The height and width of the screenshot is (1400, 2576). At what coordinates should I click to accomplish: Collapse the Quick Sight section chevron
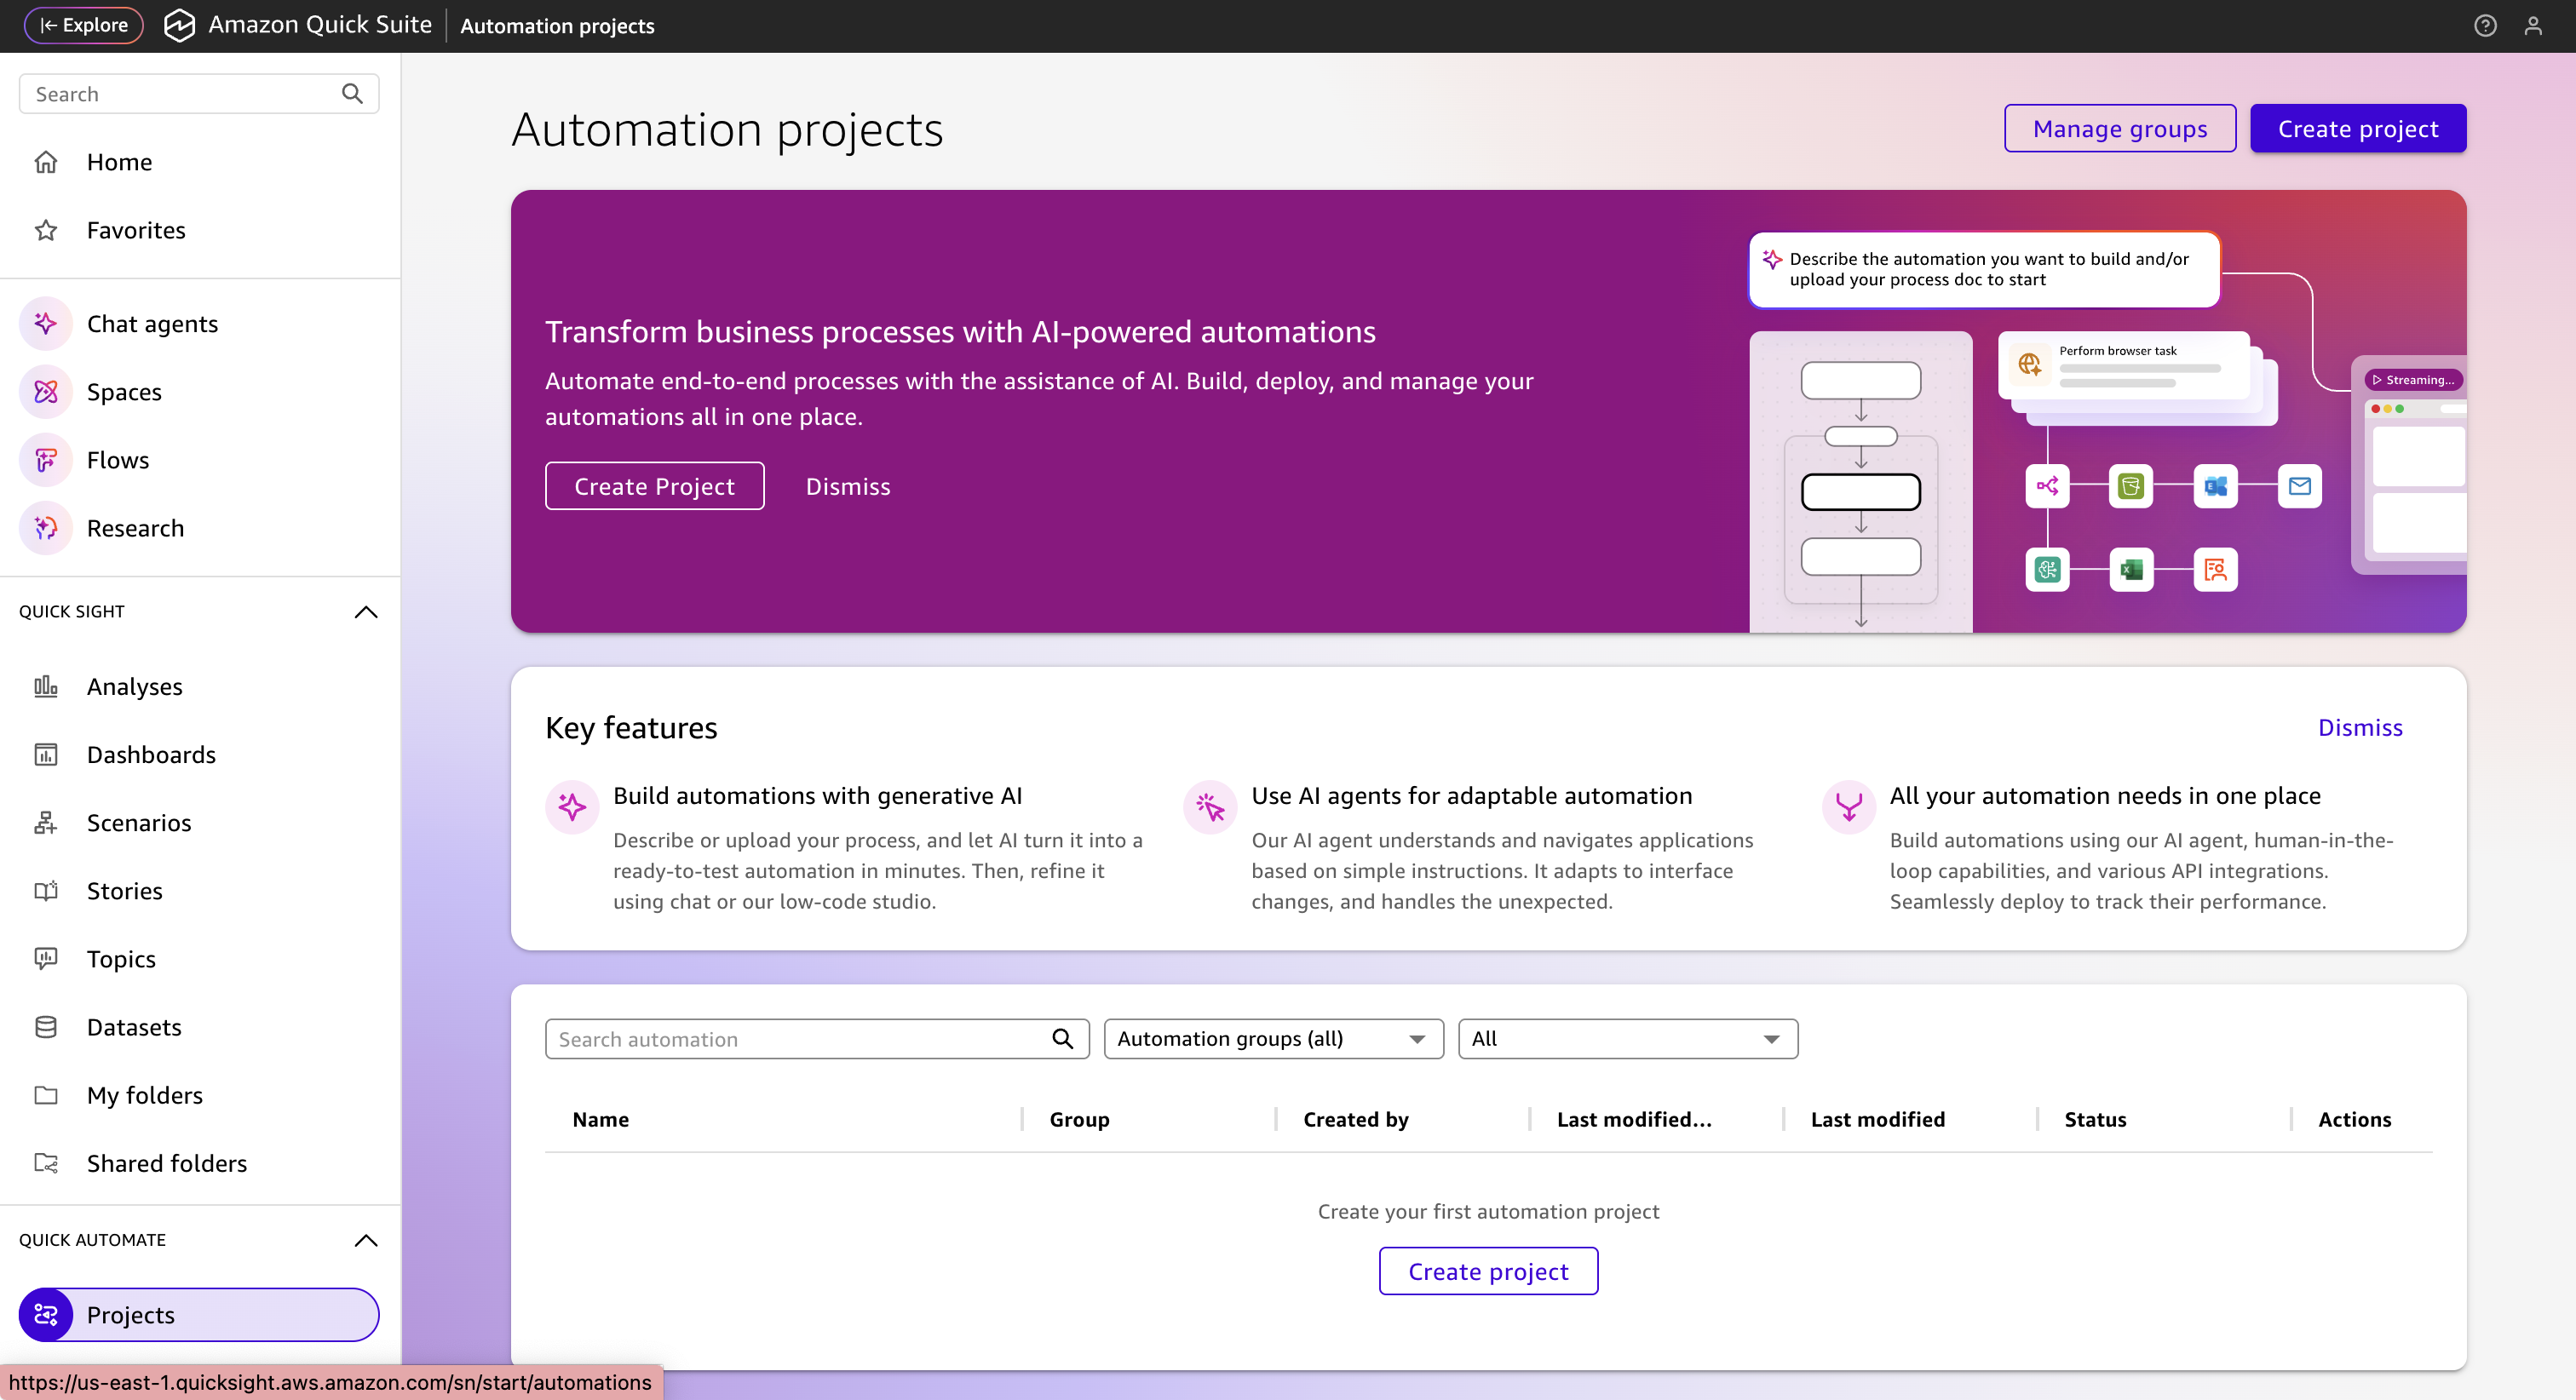coord(366,611)
